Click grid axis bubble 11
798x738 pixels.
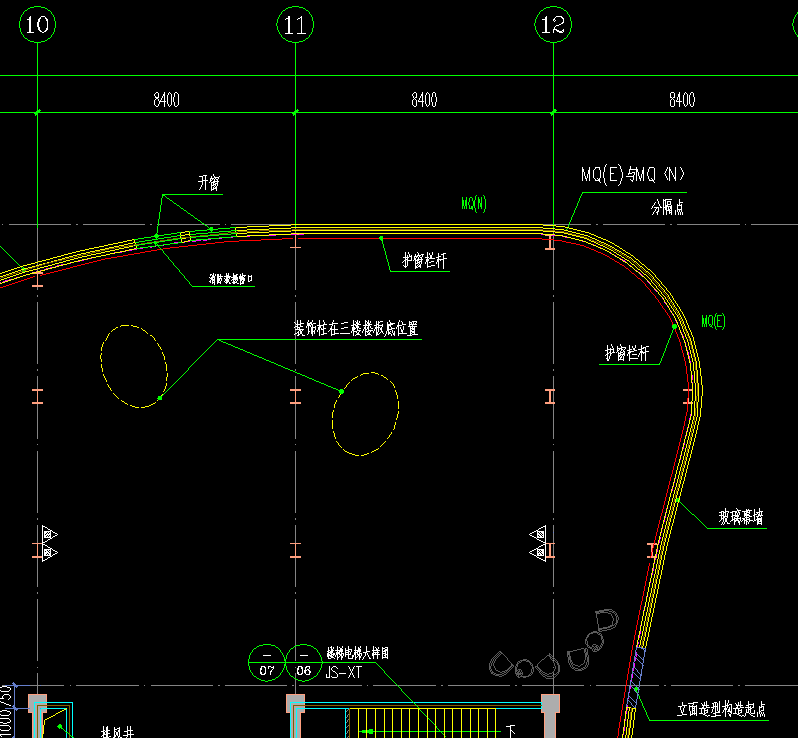coord(295,24)
